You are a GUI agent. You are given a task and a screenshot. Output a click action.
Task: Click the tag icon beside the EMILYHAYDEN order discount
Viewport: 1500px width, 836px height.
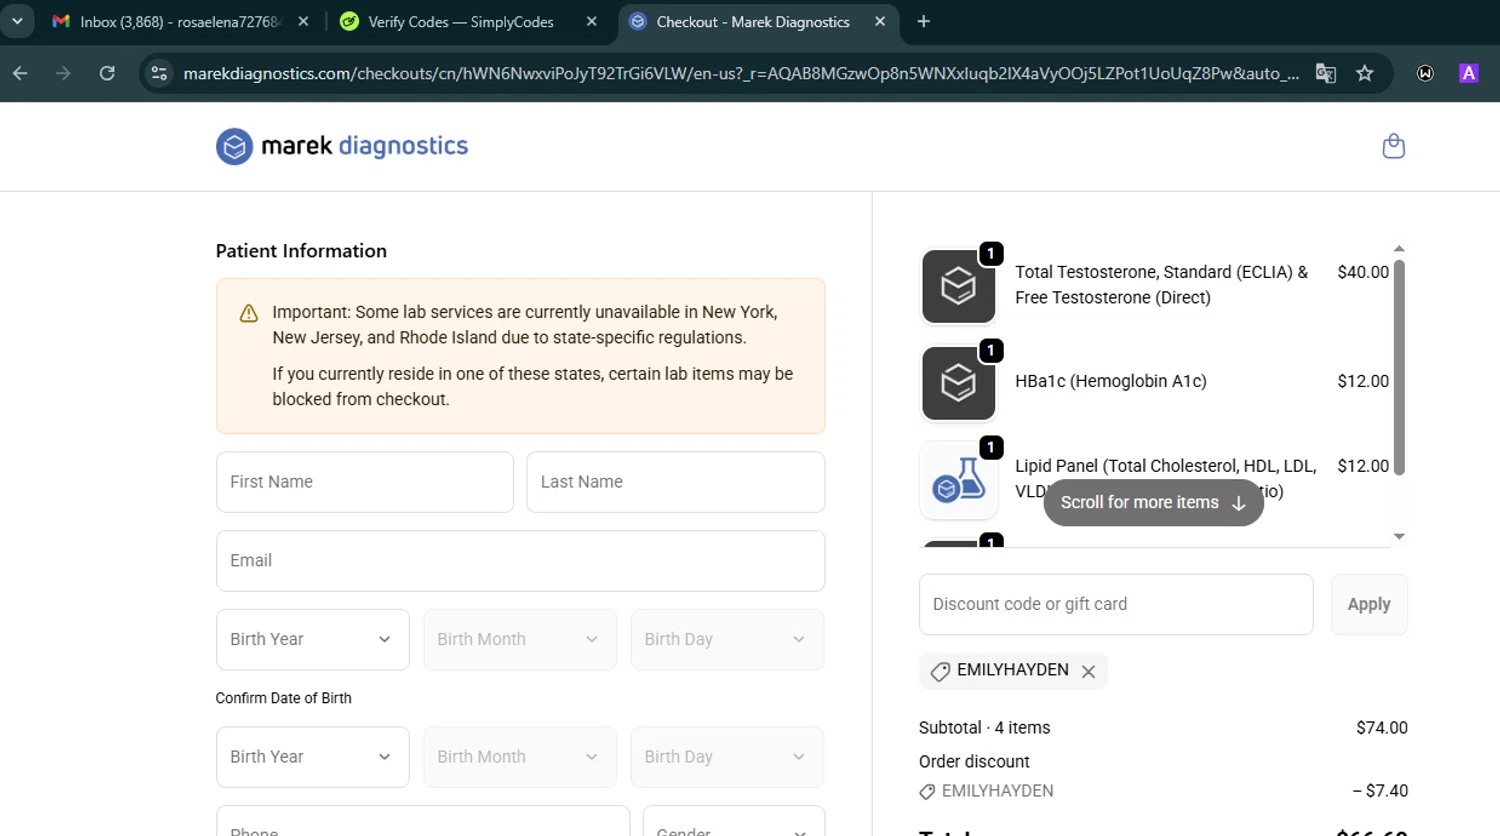coord(927,792)
